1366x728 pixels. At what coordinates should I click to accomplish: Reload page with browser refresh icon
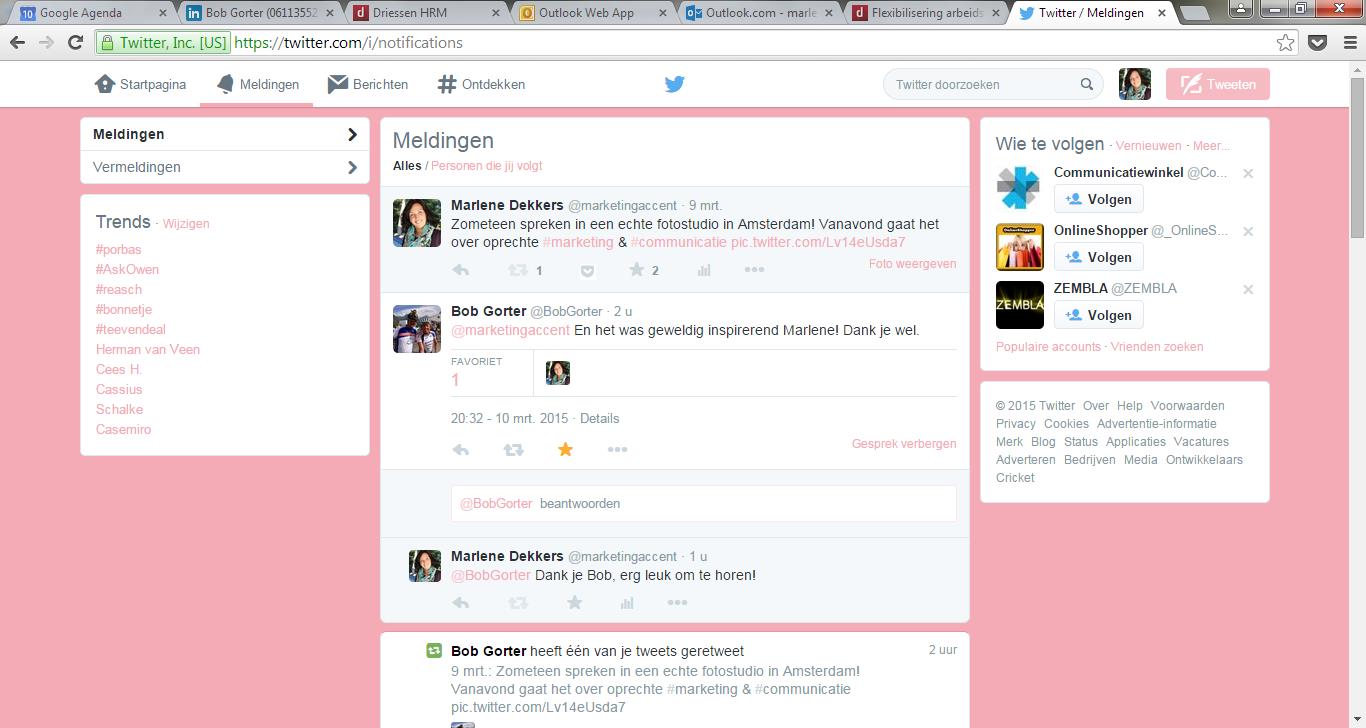click(x=75, y=42)
